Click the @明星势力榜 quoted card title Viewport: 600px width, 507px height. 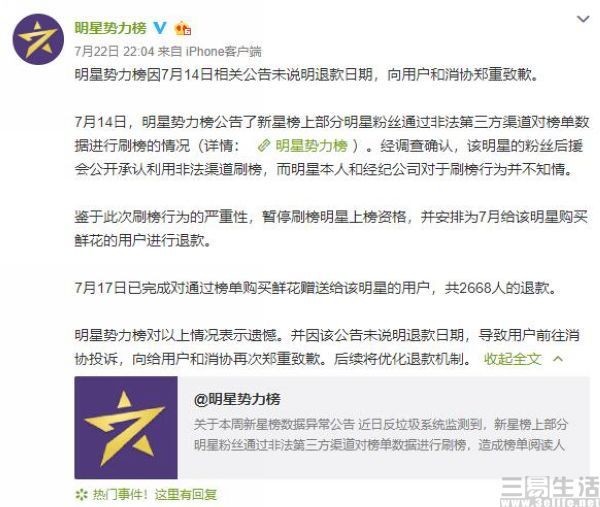tap(237, 399)
